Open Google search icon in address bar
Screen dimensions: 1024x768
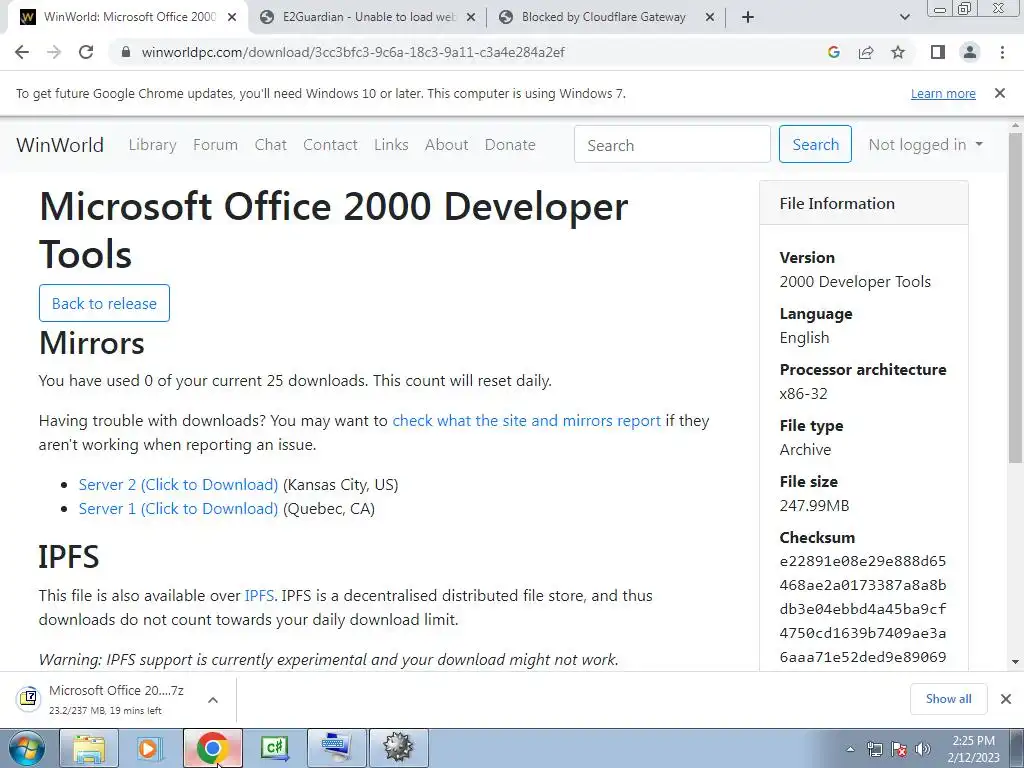point(833,52)
